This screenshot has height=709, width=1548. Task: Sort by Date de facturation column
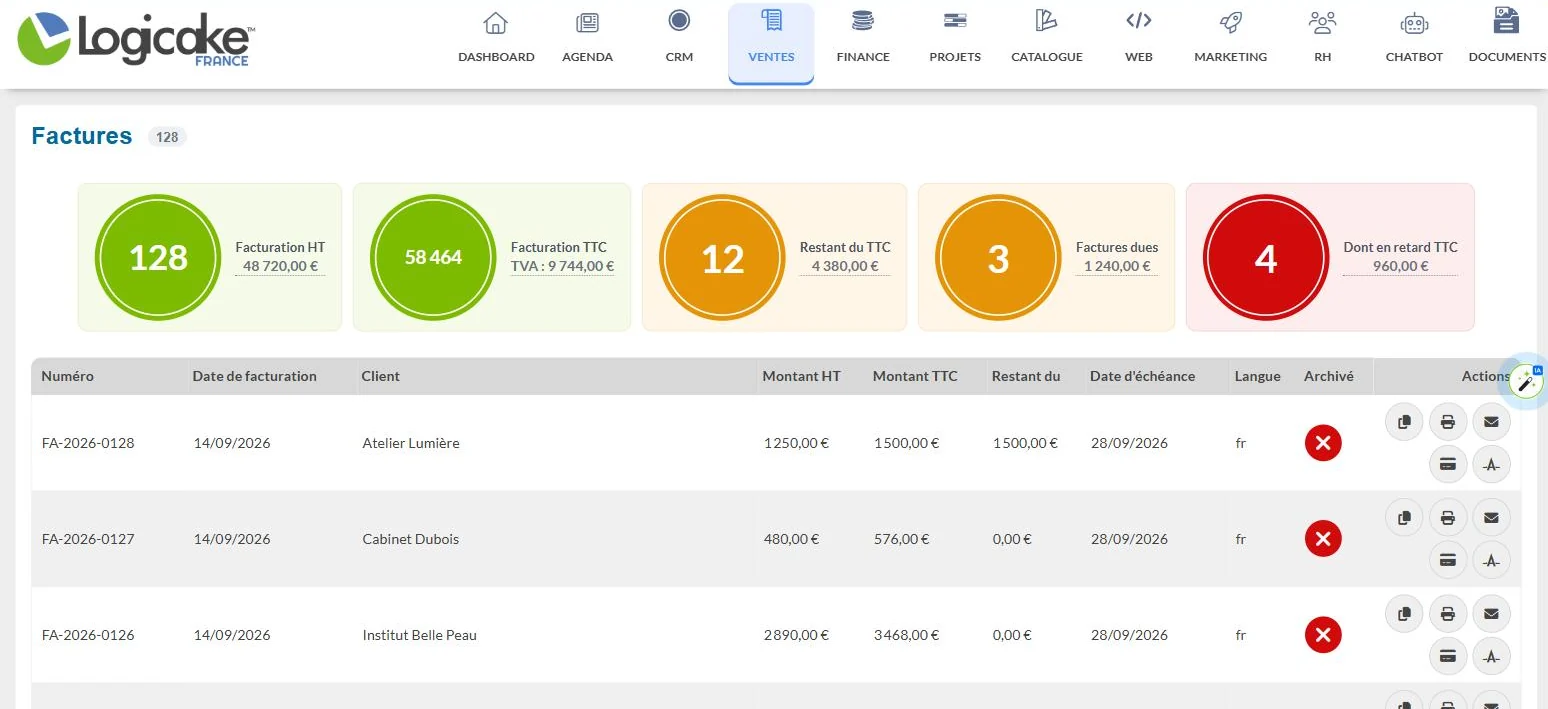255,376
